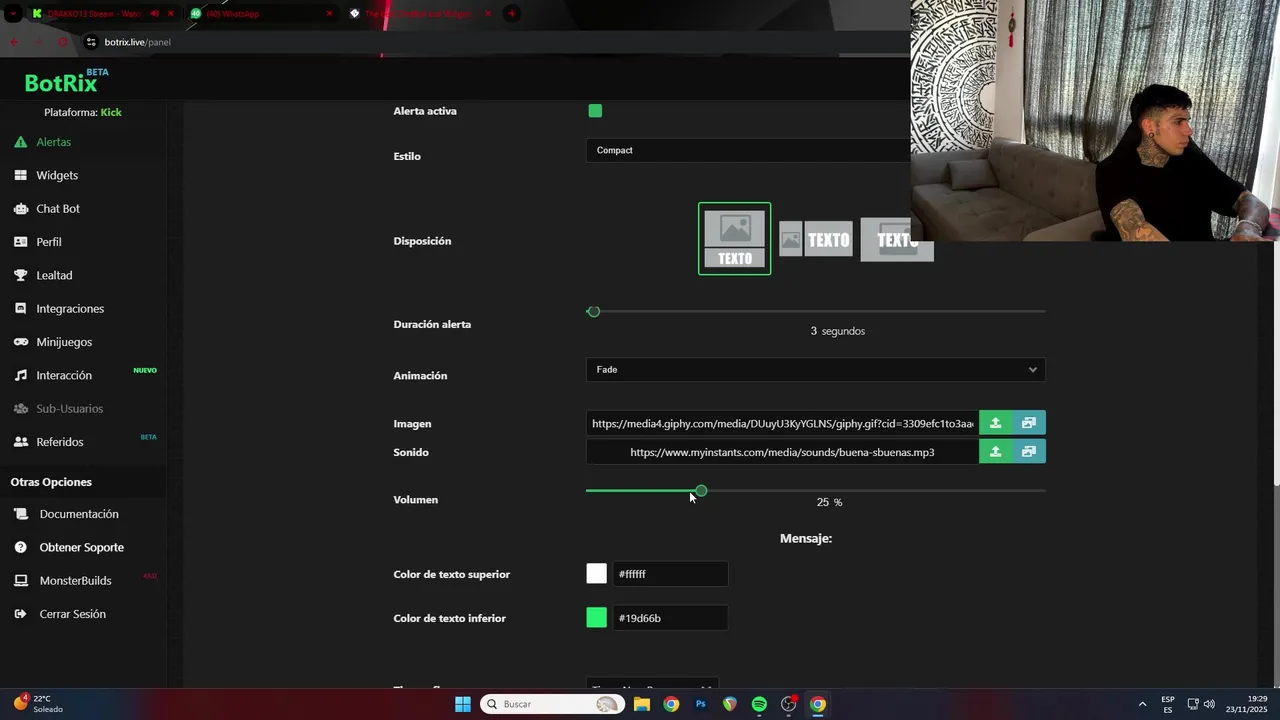Open the Interacción section

click(64, 375)
